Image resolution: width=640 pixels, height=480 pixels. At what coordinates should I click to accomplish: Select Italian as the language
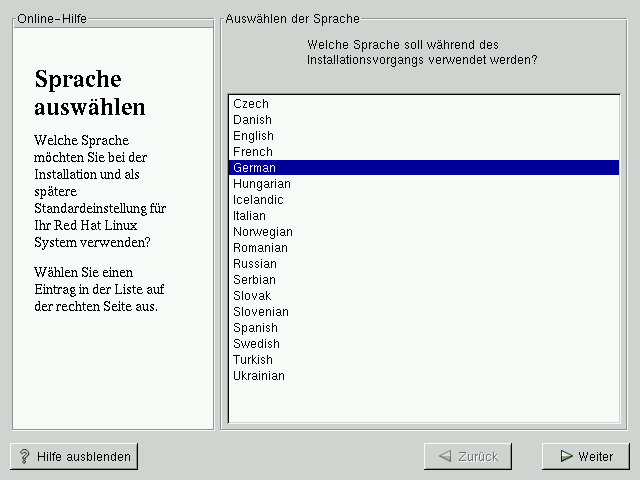(x=250, y=216)
